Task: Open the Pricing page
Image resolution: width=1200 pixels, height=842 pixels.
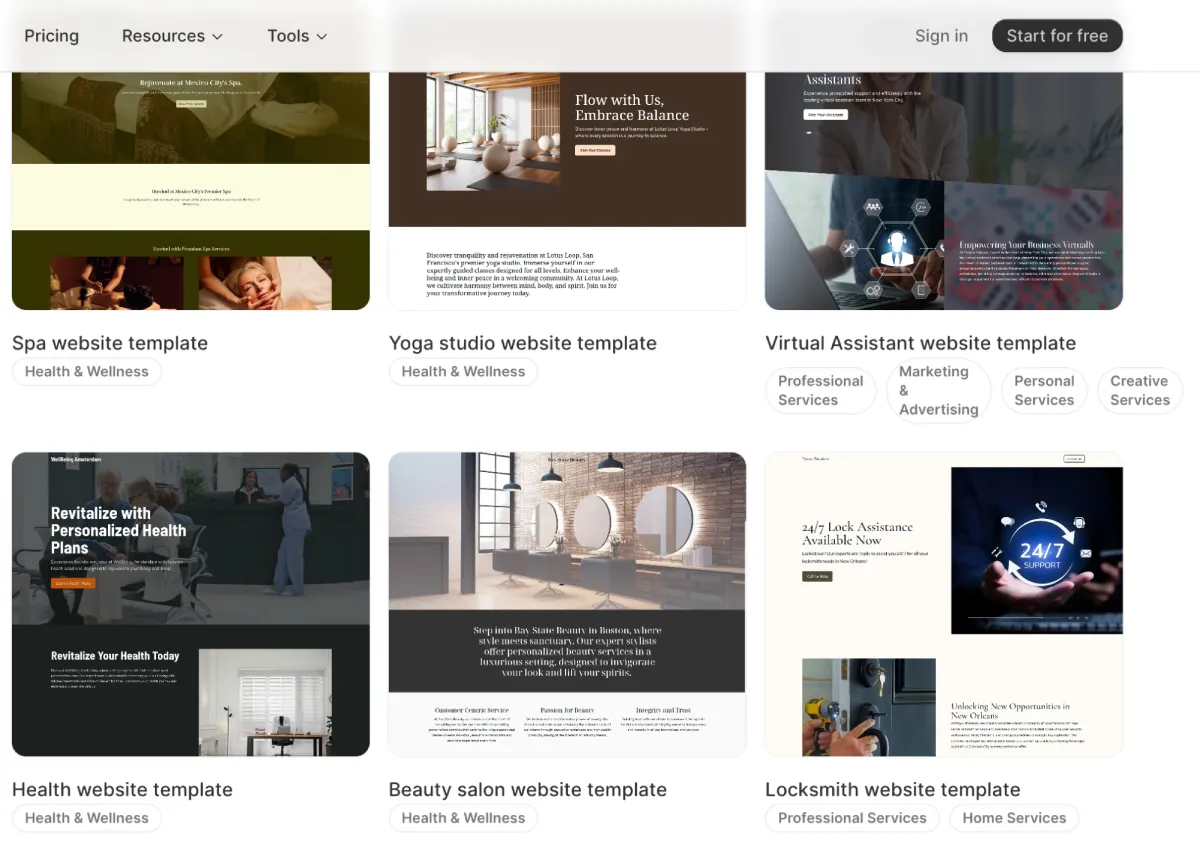Action: tap(51, 36)
